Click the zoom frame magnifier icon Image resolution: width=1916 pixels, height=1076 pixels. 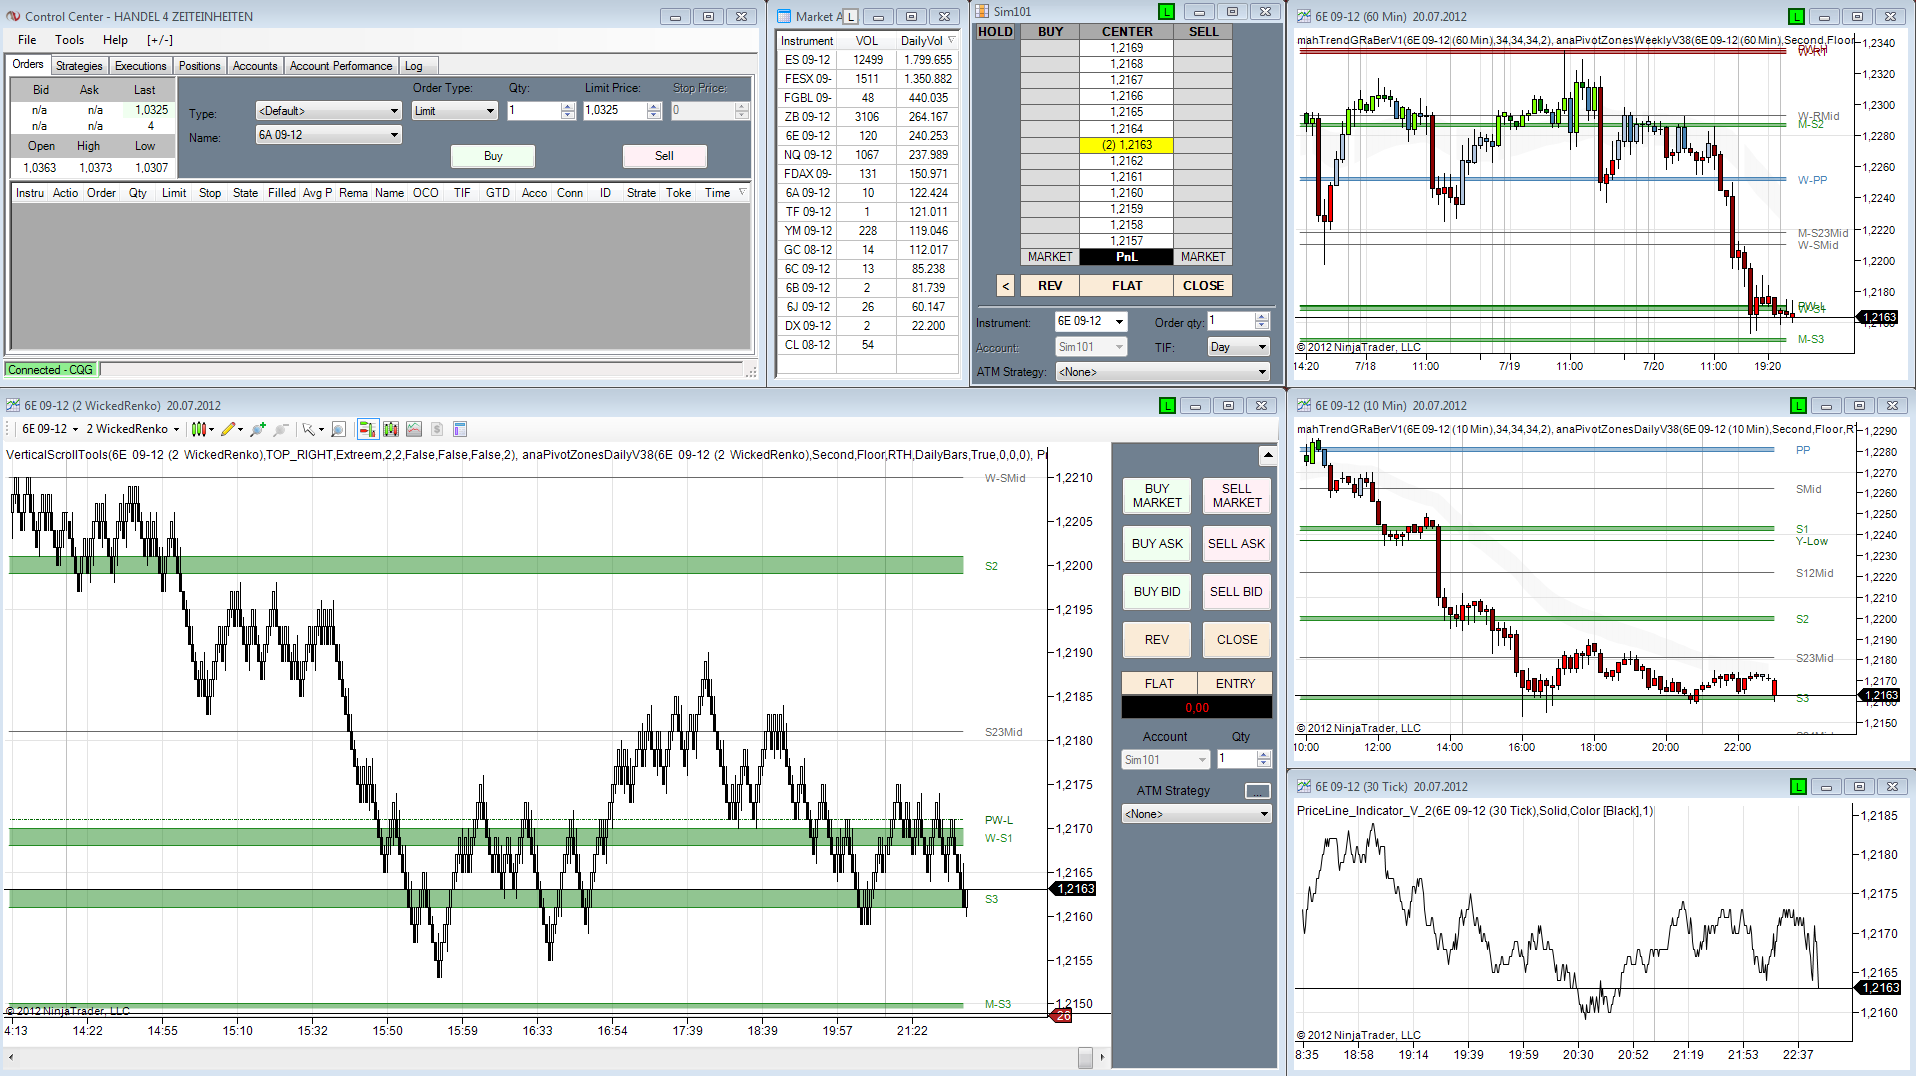click(x=338, y=429)
